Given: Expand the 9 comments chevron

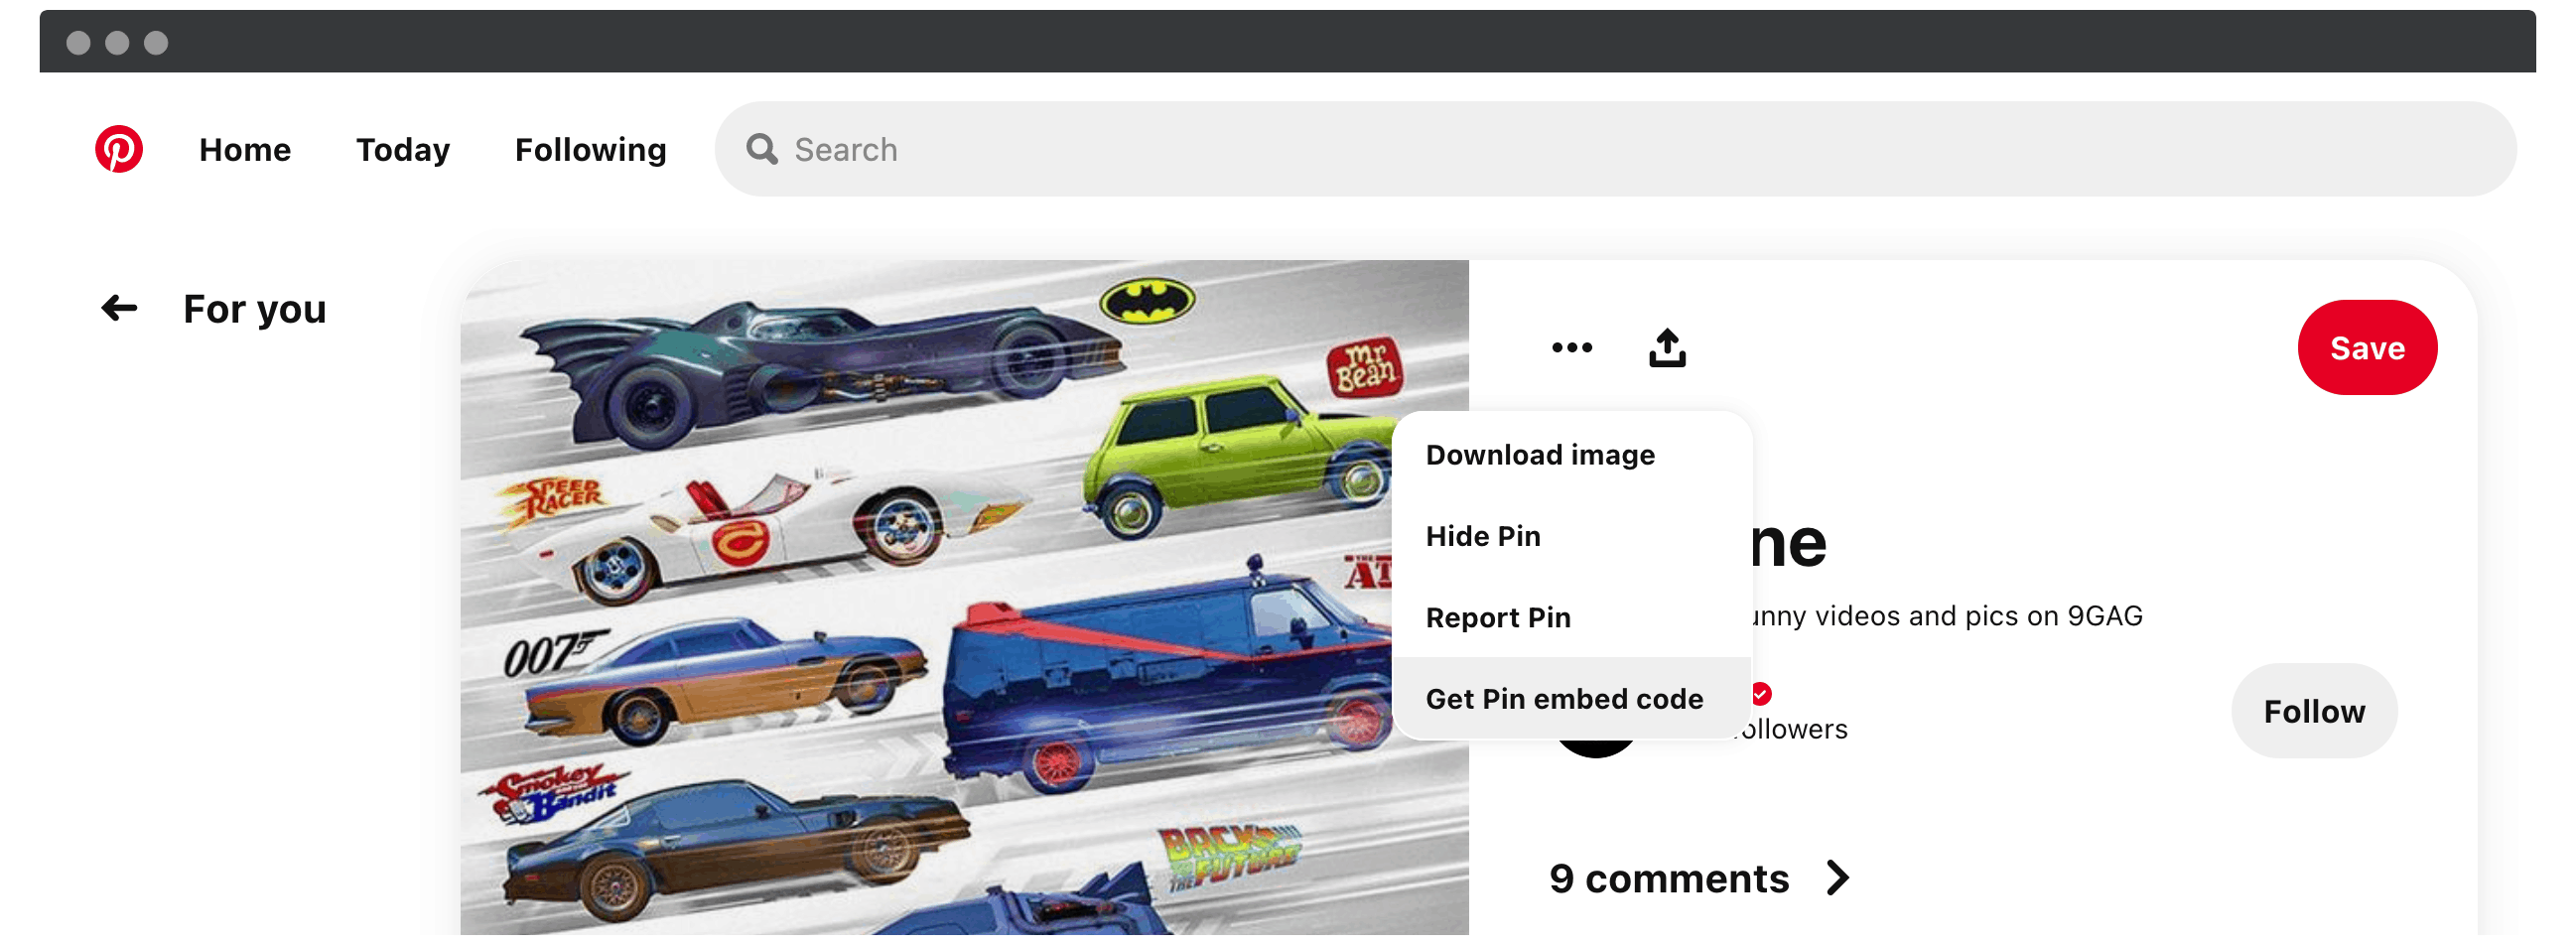Looking at the screenshot, I should pyautogui.click(x=1837, y=877).
